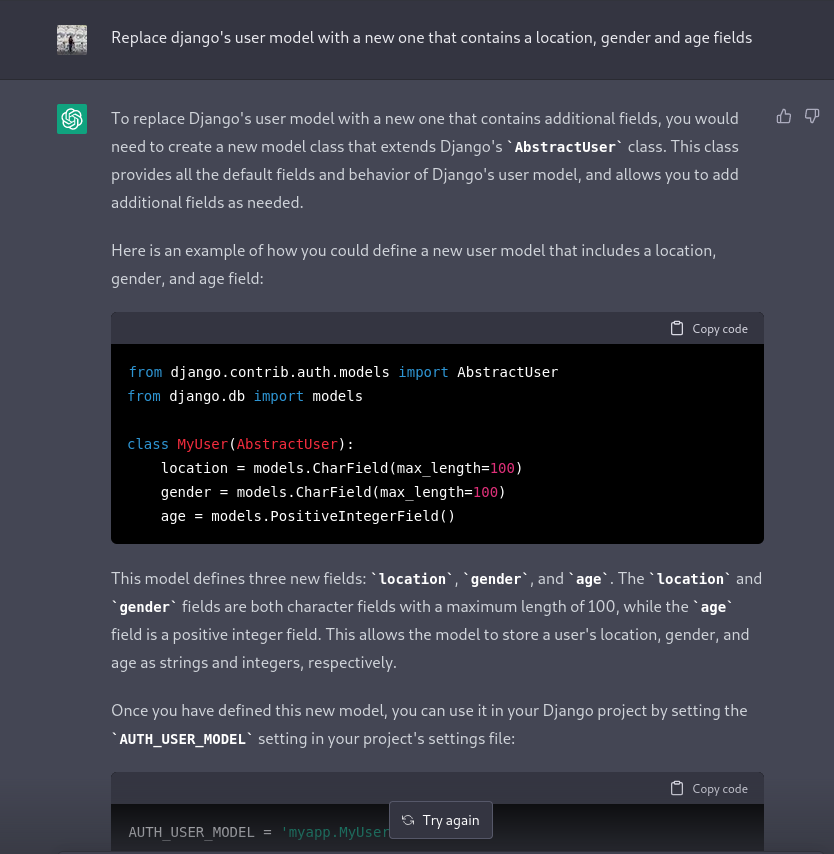834x854 pixels.
Task: Click the ChatGPT logo icon beside the response
Action: [x=72, y=119]
